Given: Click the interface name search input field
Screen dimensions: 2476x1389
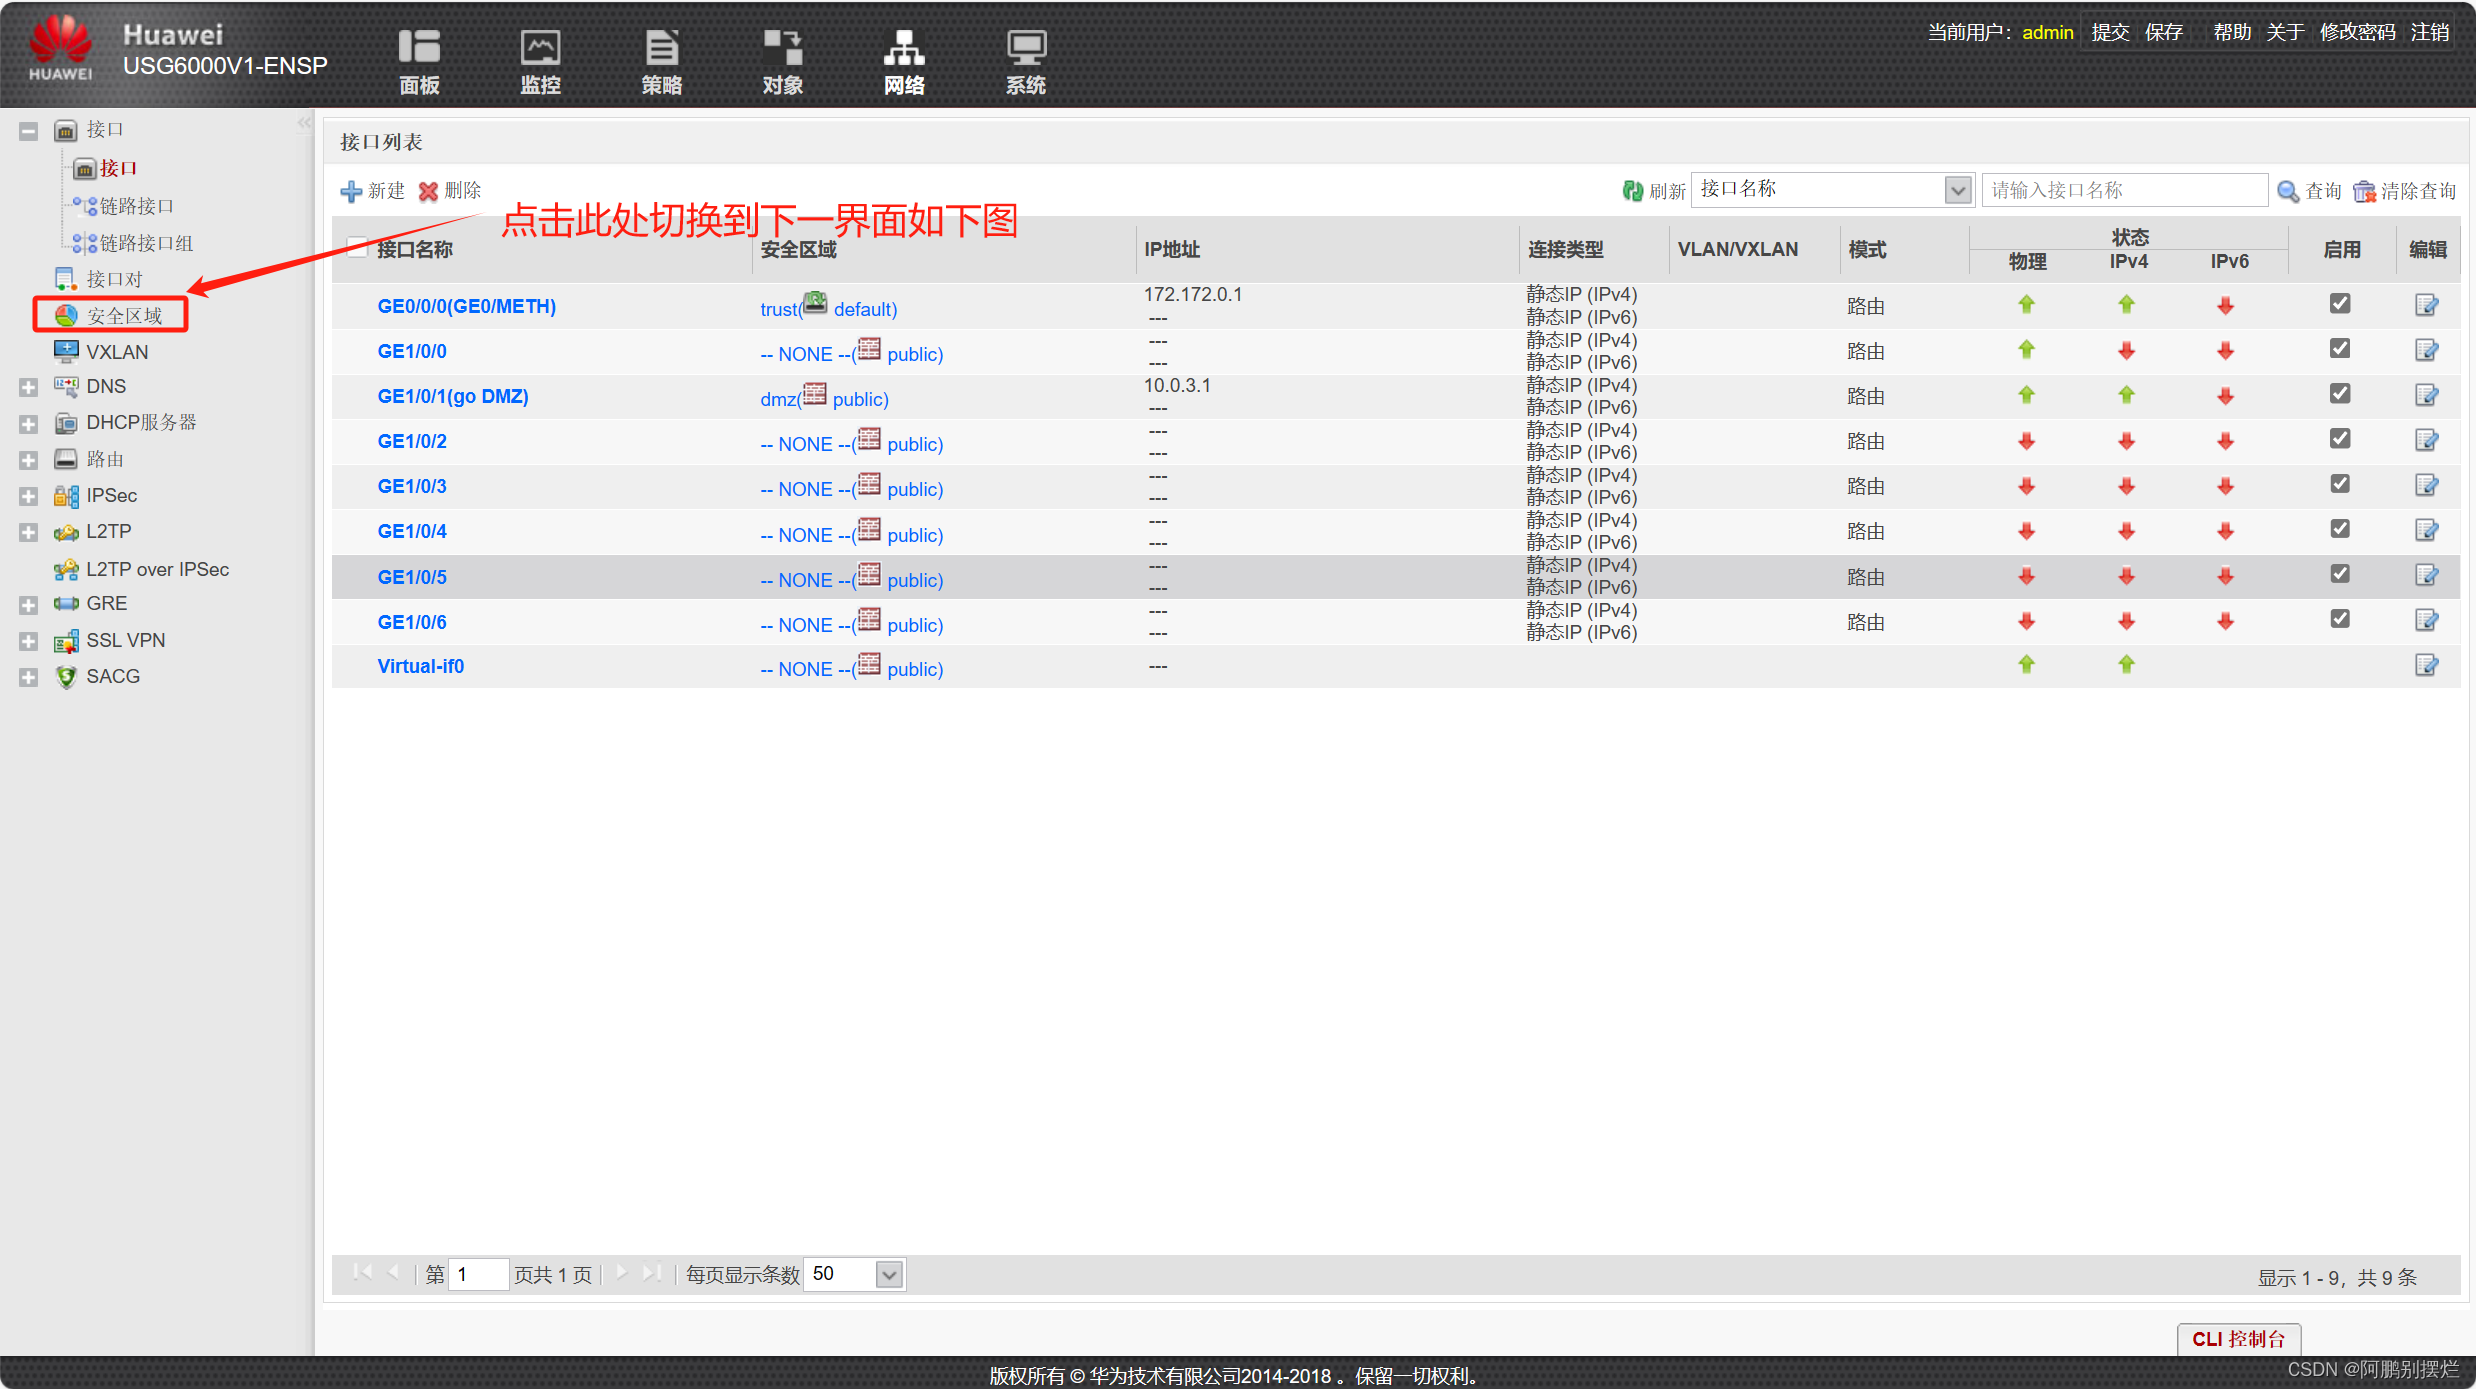Looking at the screenshot, I should 2124,190.
